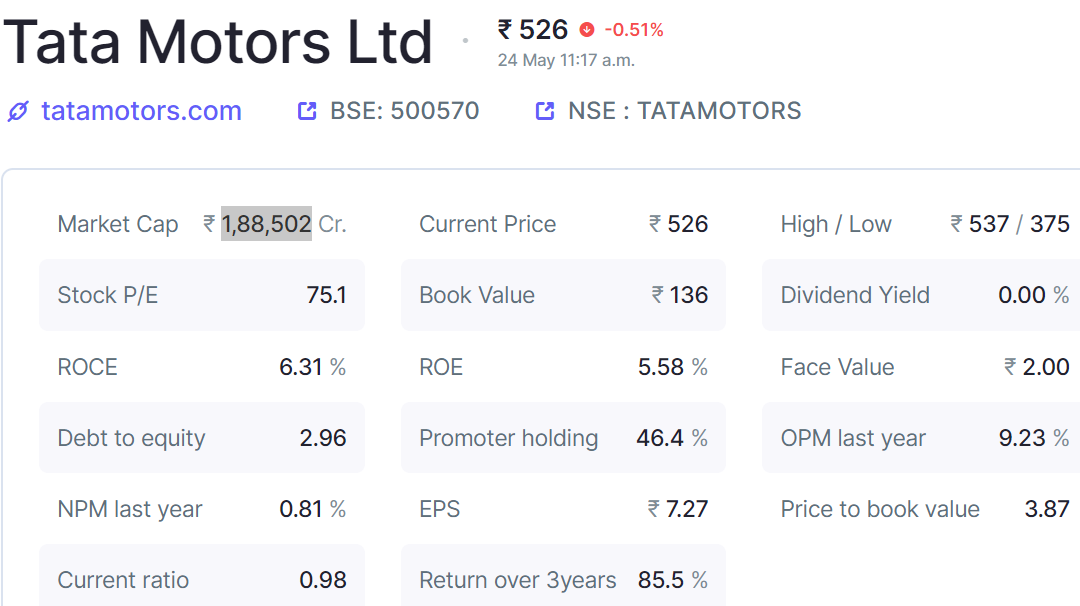Select the Book Value ratio row
1080x606 pixels.
(x=563, y=295)
